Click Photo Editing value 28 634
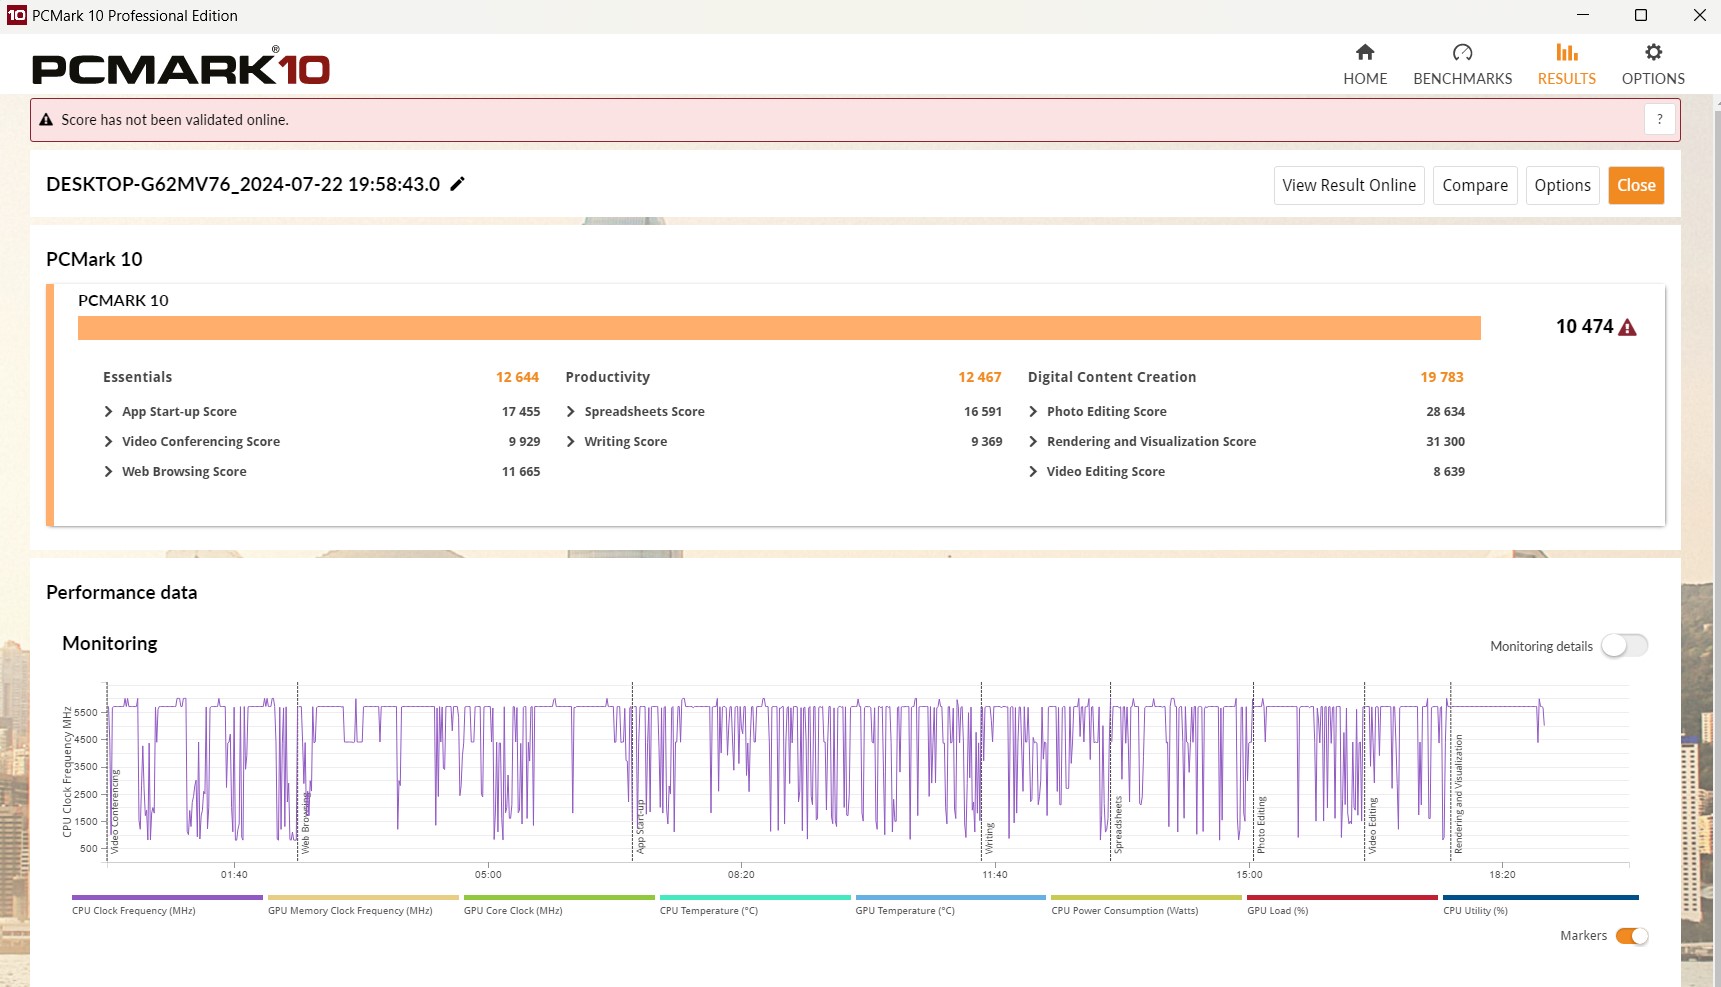Image resolution: width=1721 pixels, height=987 pixels. (1446, 412)
